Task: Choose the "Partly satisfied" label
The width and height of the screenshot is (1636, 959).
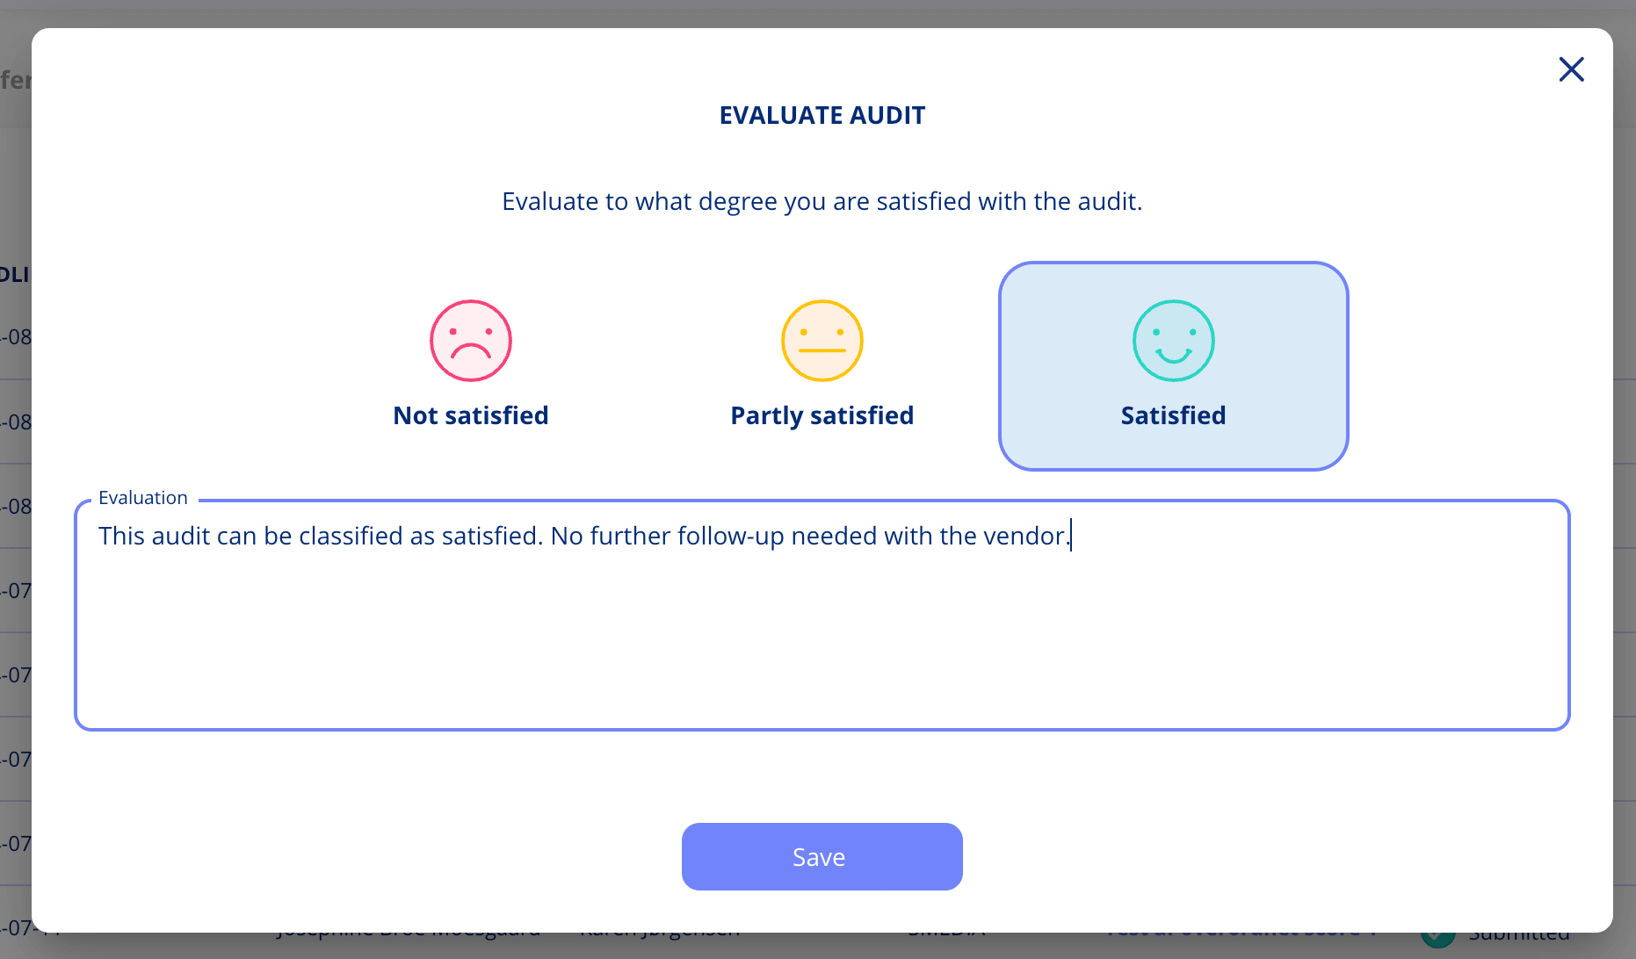Action: pos(822,415)
